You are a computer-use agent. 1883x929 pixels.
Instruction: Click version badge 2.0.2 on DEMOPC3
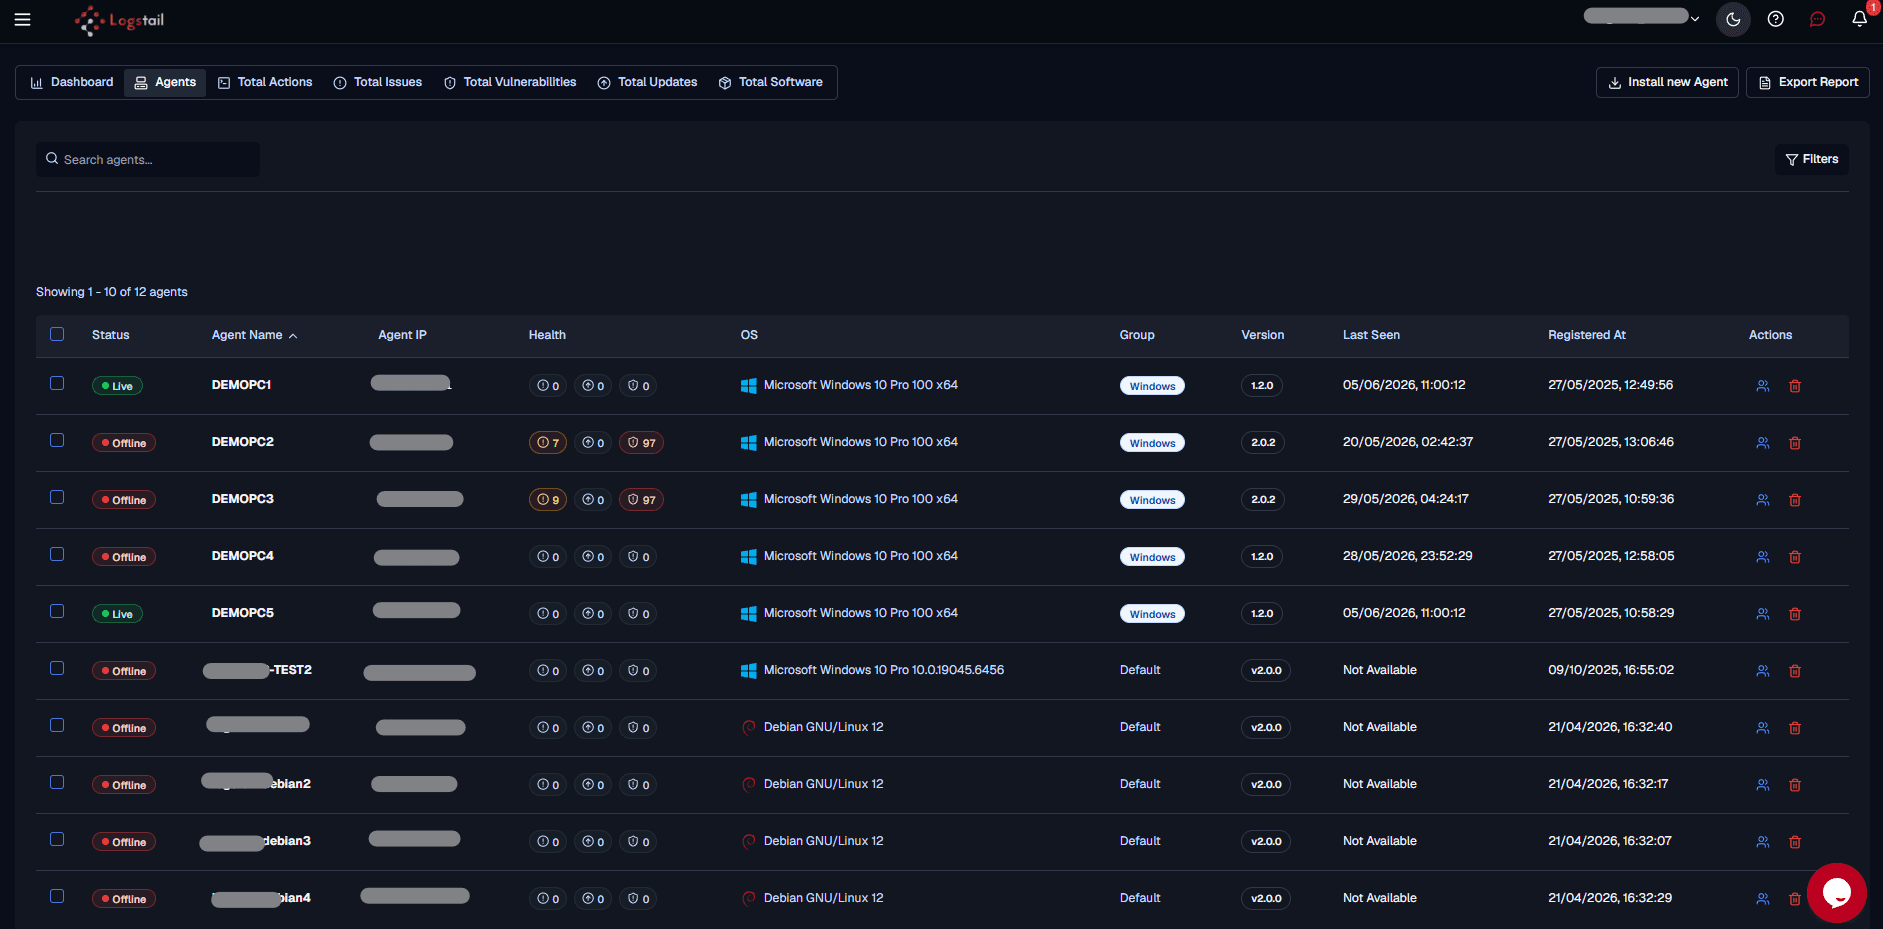click(1262, 499)
